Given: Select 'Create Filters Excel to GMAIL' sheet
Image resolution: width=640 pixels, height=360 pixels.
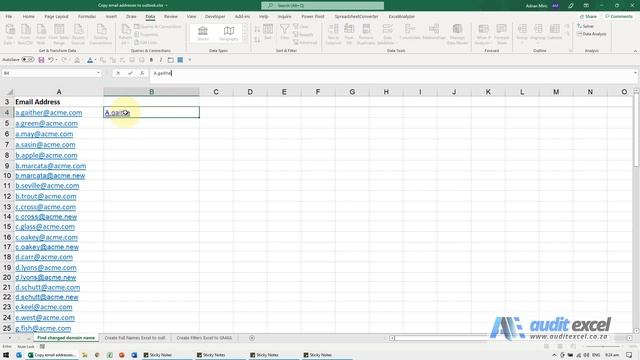Looking at the screenshot, I should (204, 338).
